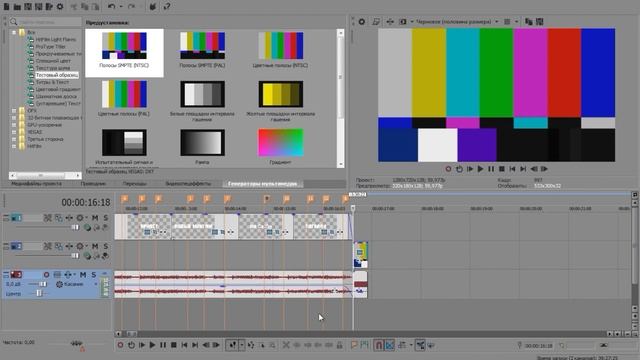Open the undo history dropdown arrow
640x360 pixels.
(121, 7)
